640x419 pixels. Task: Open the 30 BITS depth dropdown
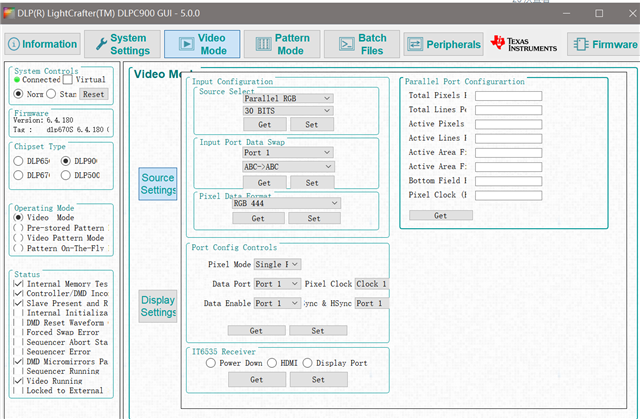(288, 111)
